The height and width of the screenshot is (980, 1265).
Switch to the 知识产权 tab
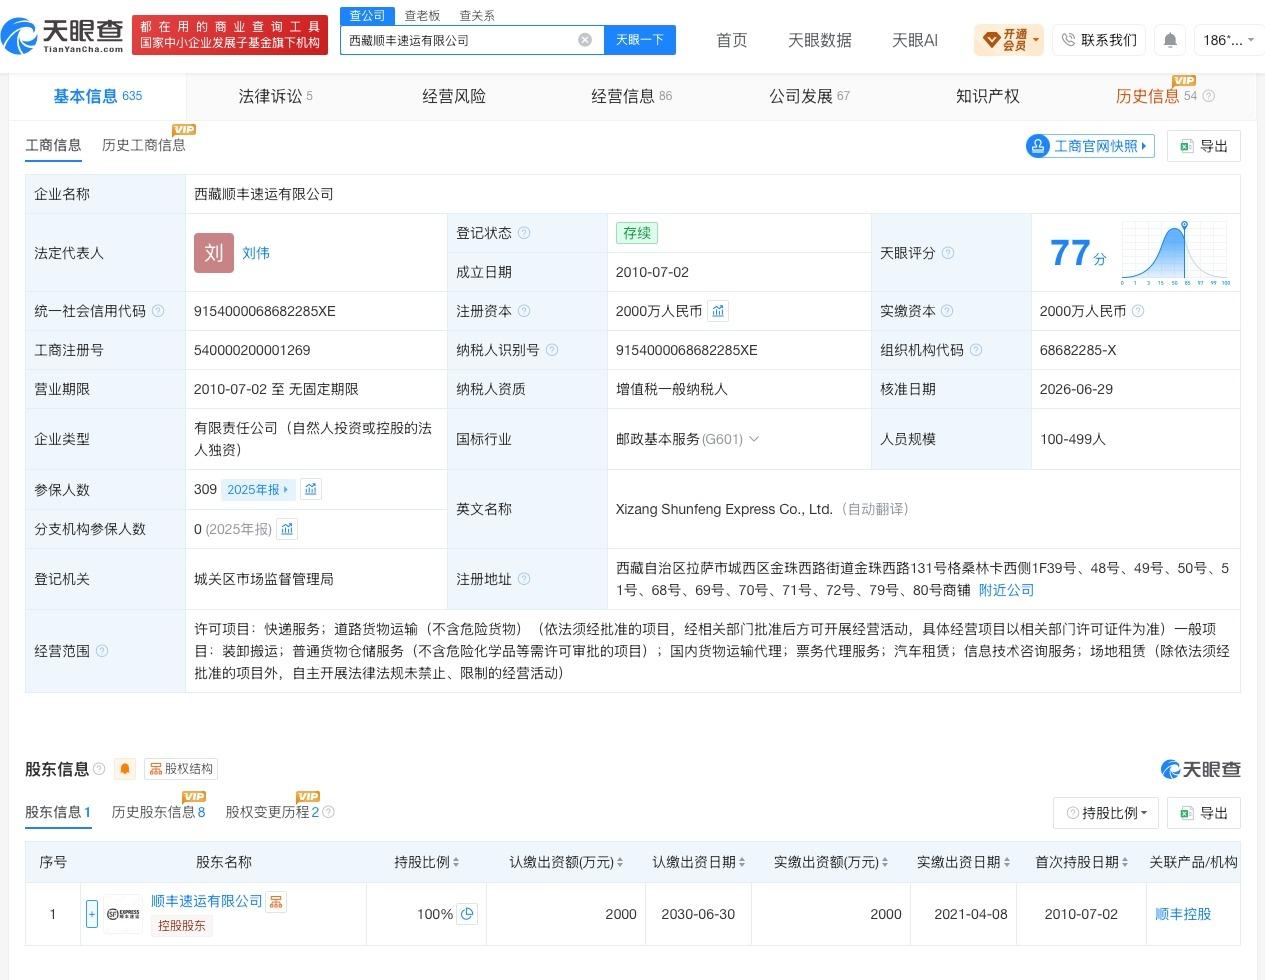[x=988, y=96]
